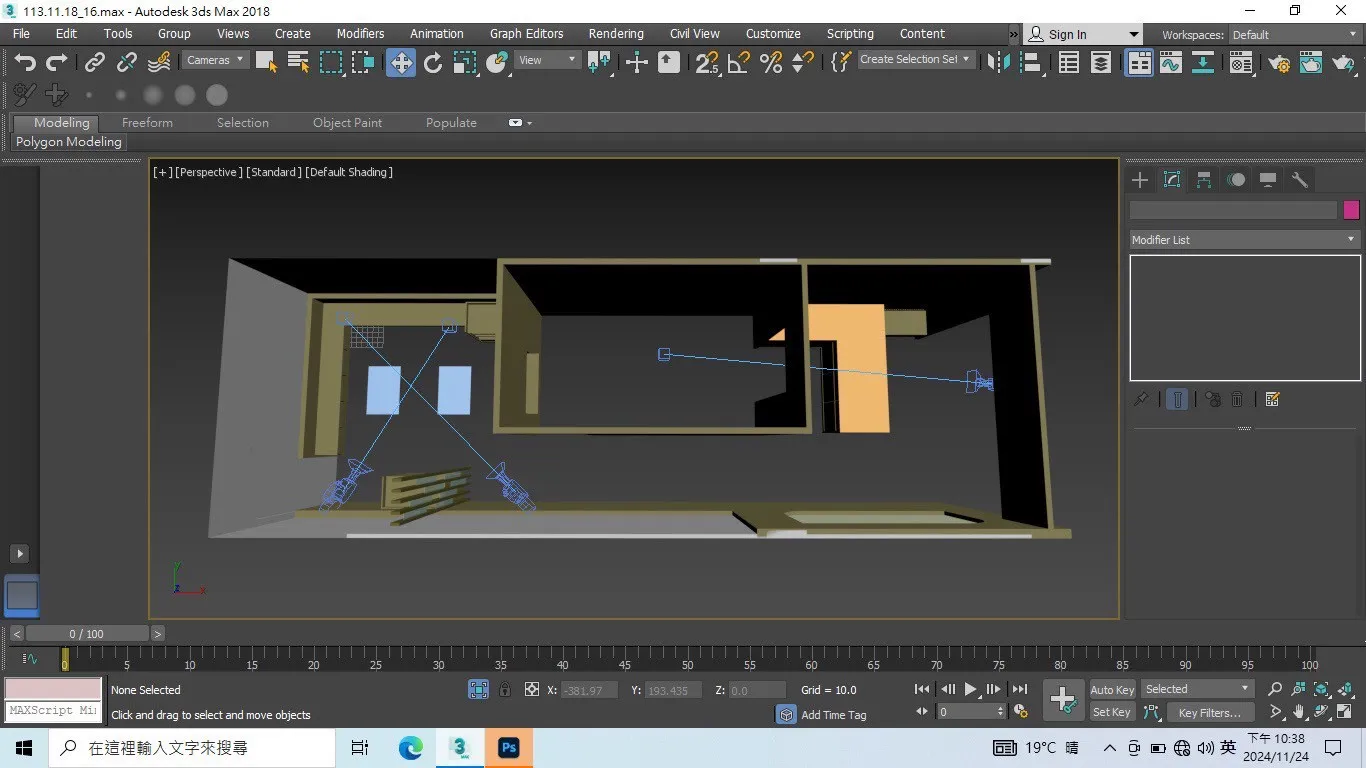Image resolution: width=1366 pixels, height=768 pixels.
Task: Open the Select by Name dialog
Action: click(x=298, y=62)
